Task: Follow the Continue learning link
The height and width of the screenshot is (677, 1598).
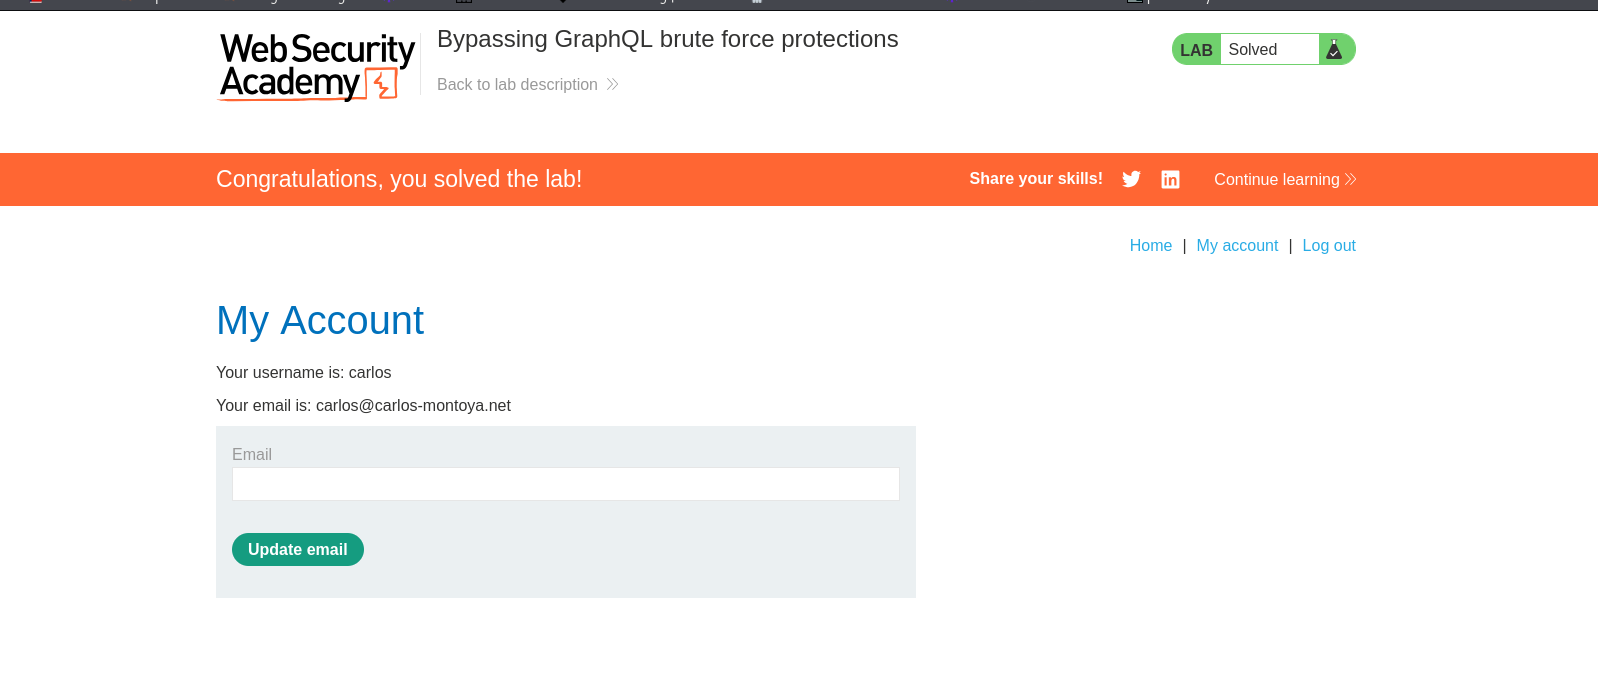Action: click(1276, 179)
